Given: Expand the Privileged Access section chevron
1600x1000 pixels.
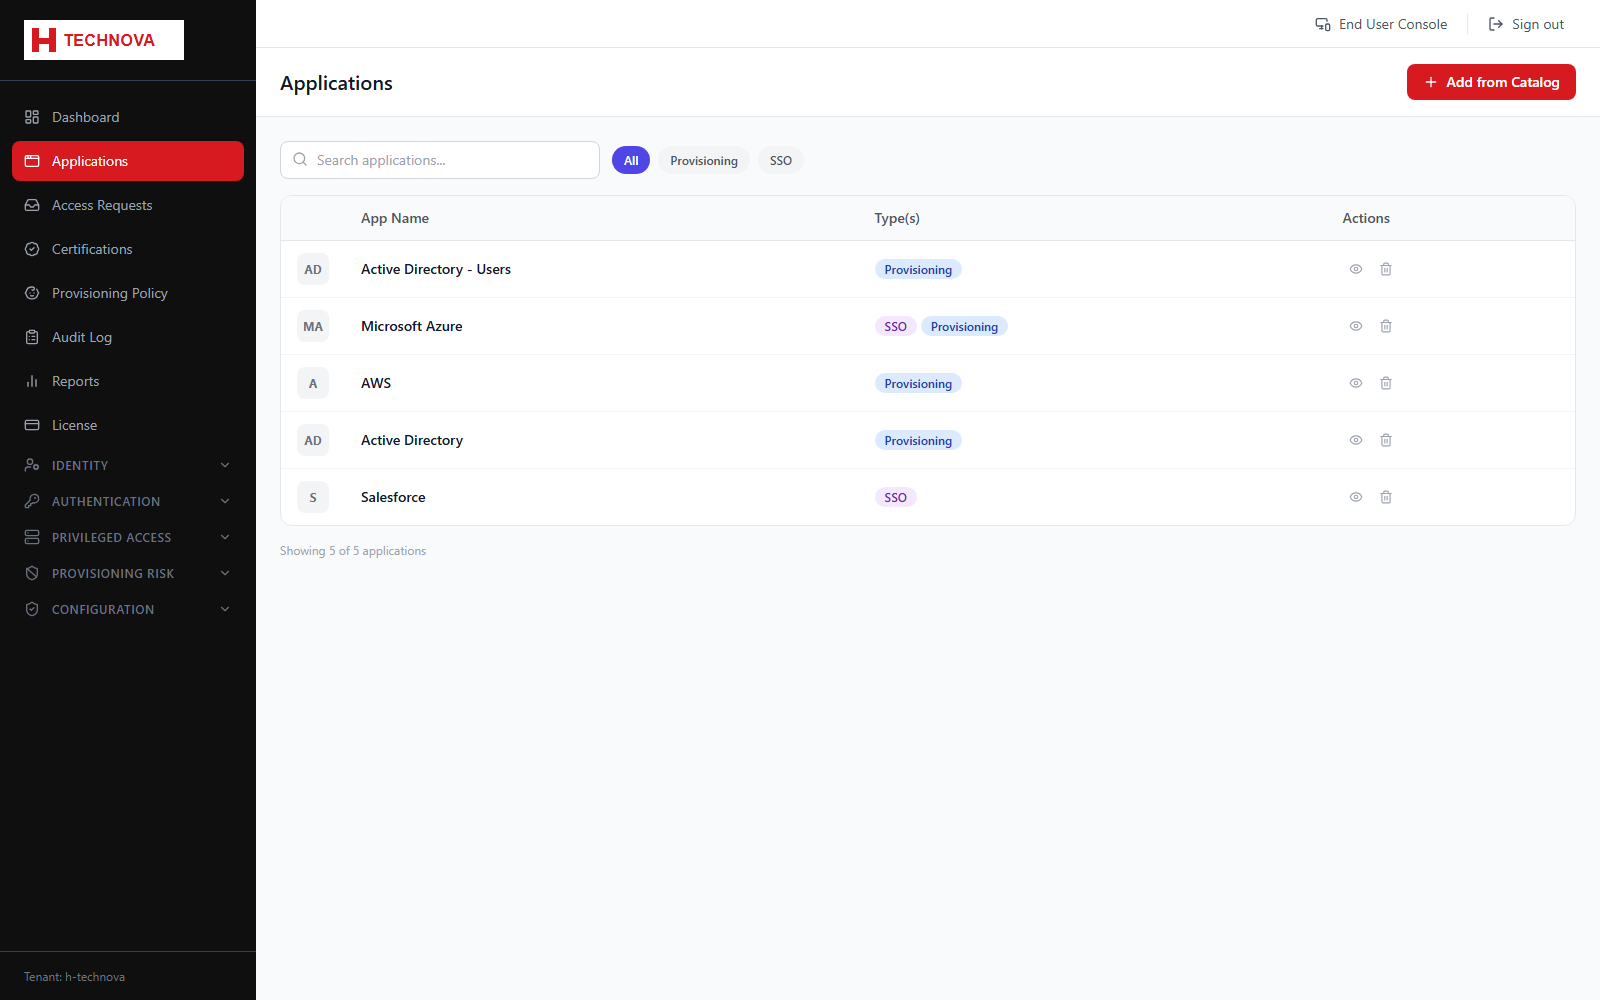Looking at the screenshot, I should click(225, 537).
